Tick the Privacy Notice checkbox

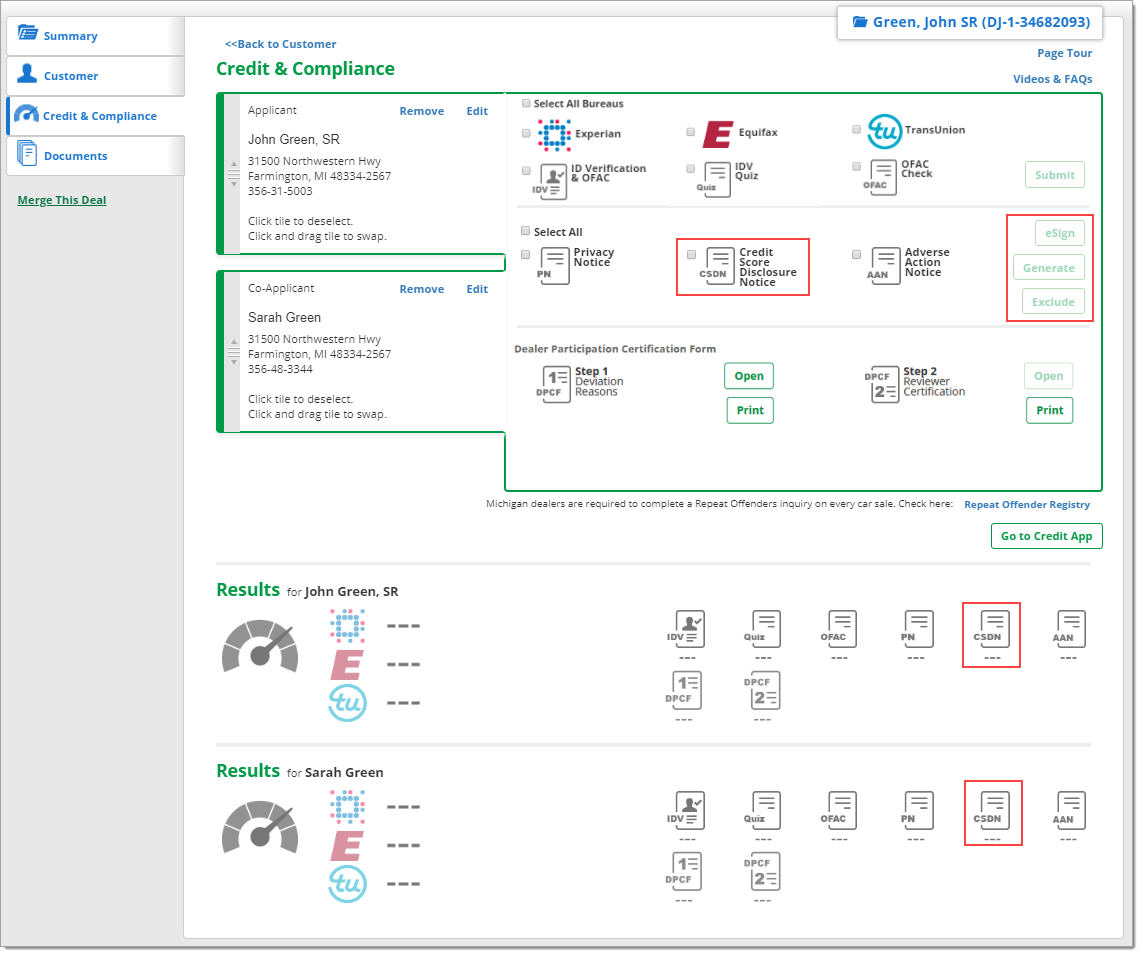(x=525, y=254)
